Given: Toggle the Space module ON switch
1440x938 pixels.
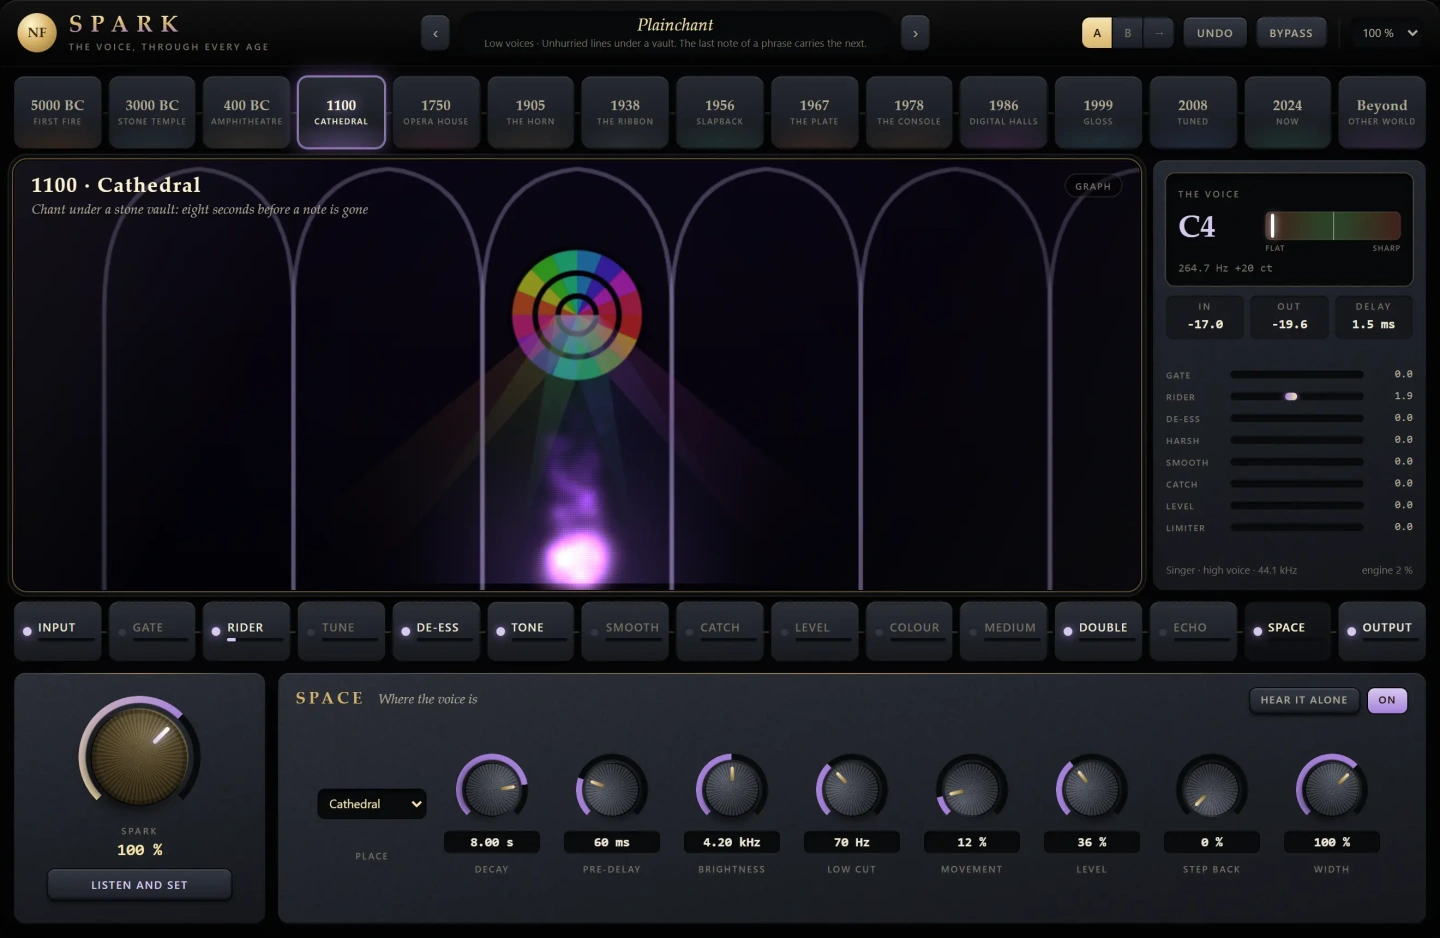Looking at the screenshot, I should click(1387, 700).
